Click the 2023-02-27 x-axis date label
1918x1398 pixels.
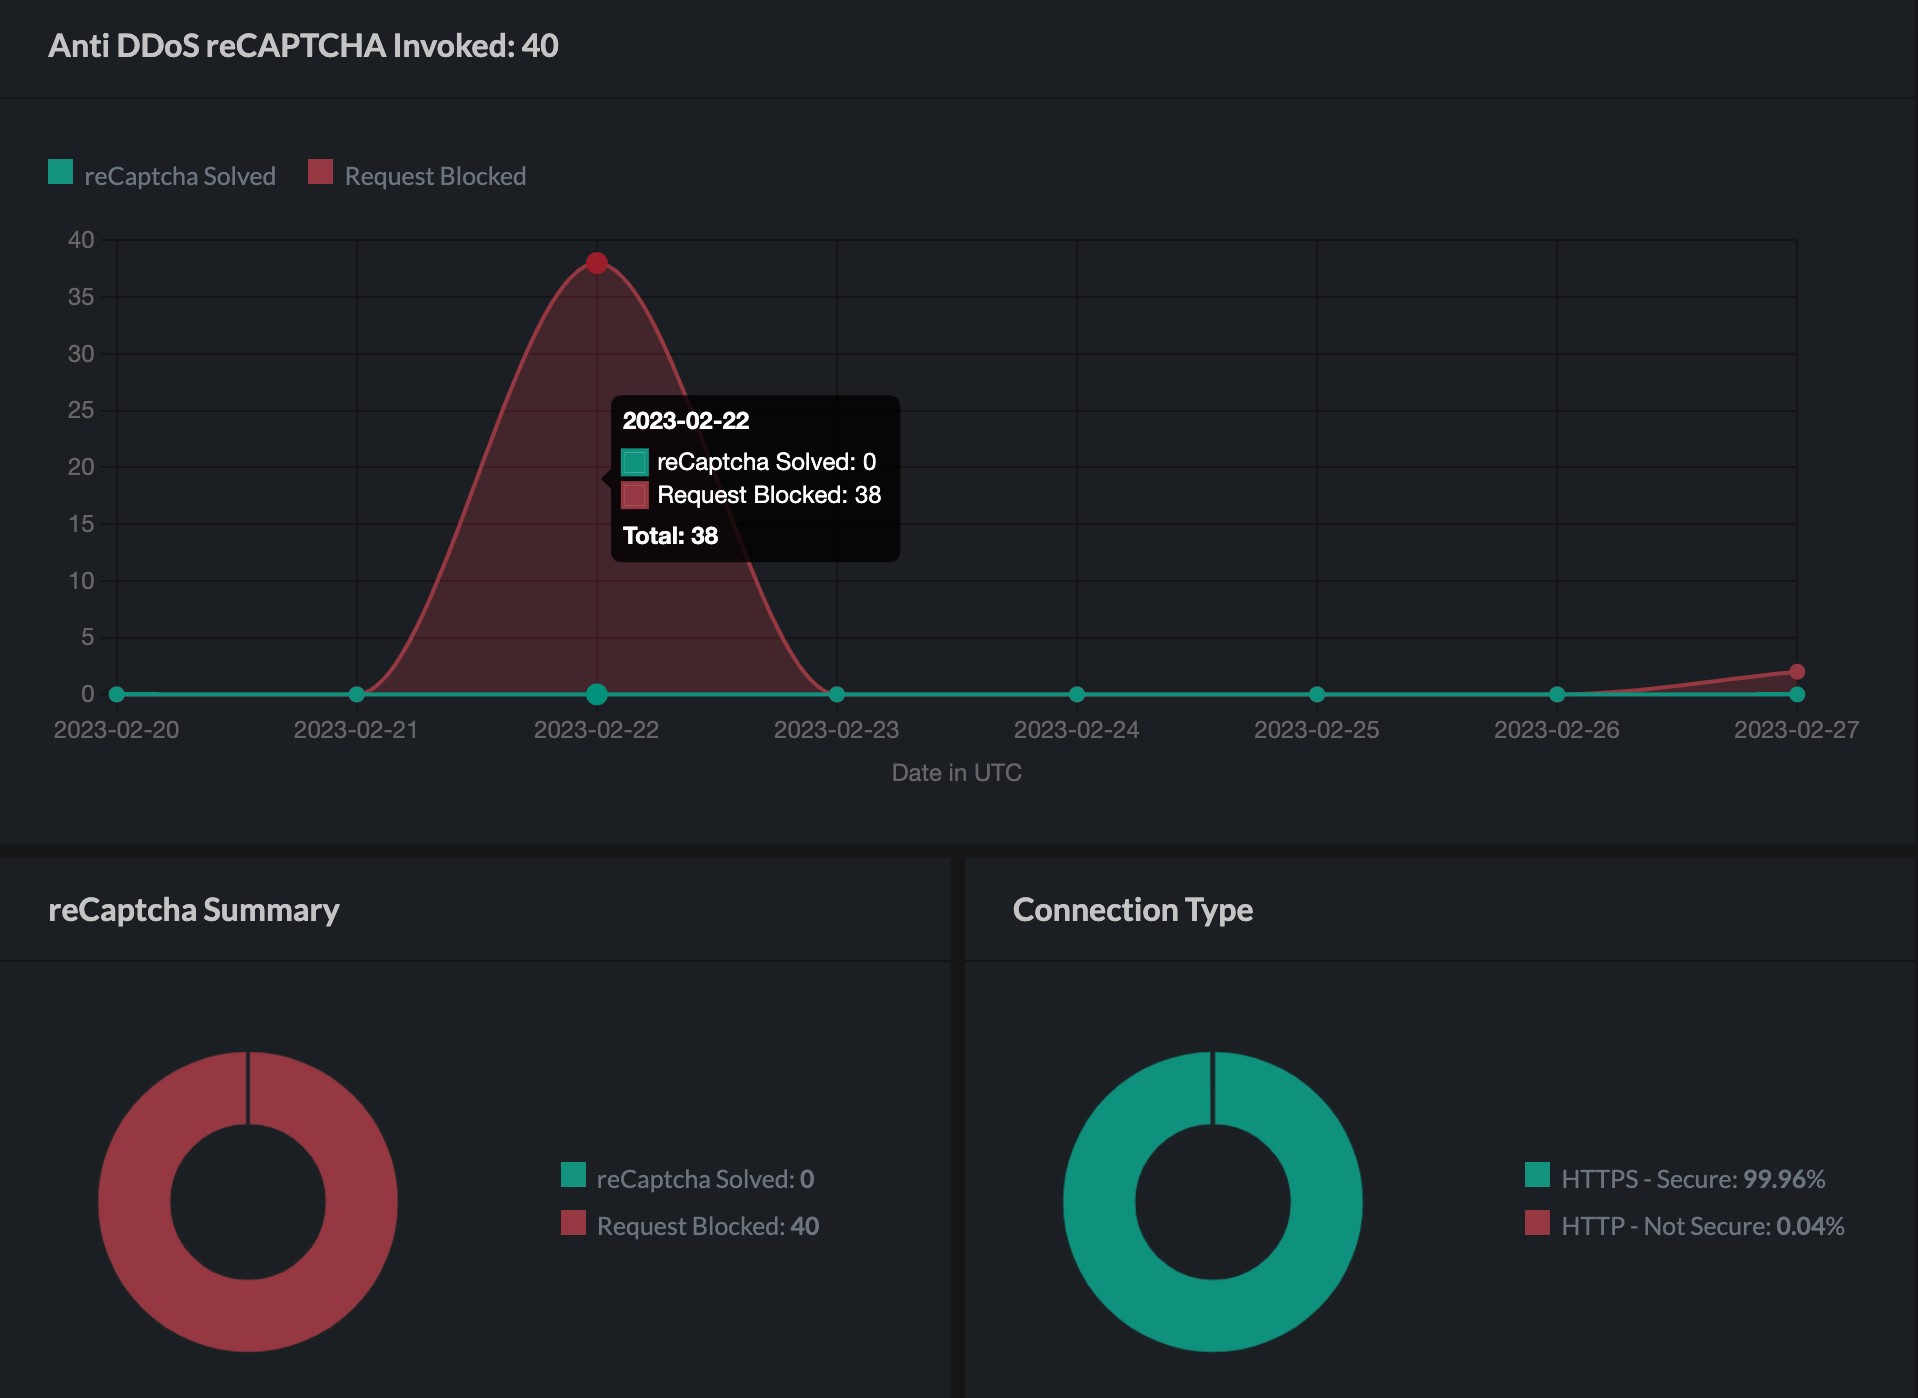pyautogui.click(x=1797, y=730)
